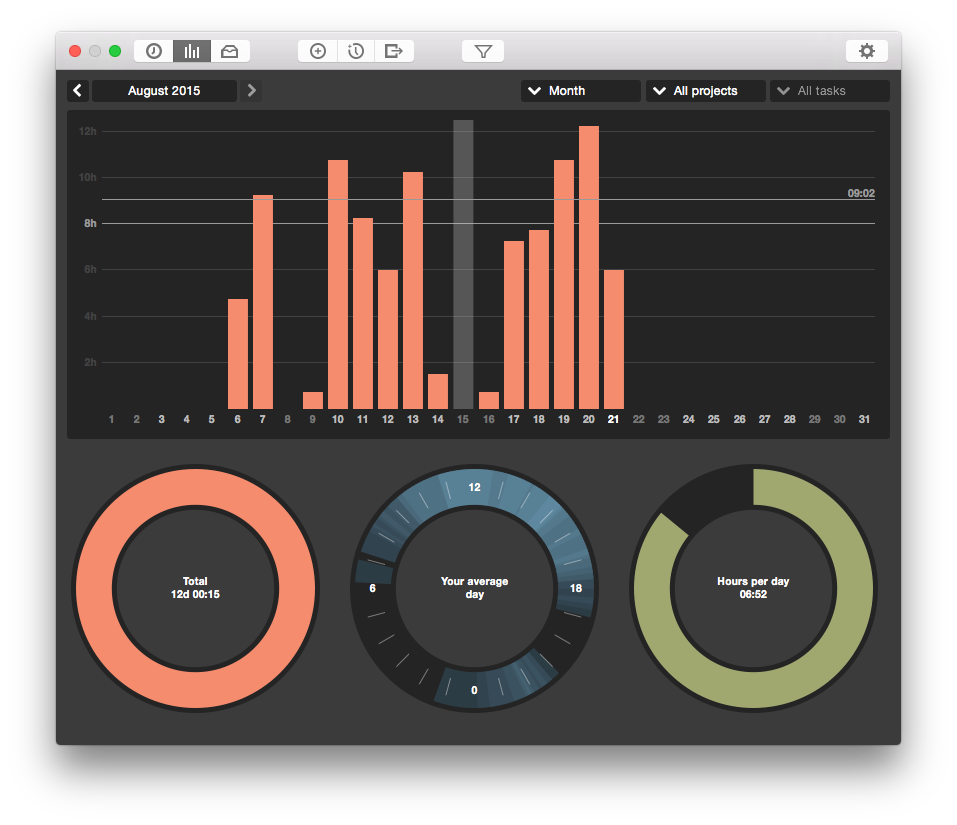
Task: Click the red close window button
Action: 75,51
